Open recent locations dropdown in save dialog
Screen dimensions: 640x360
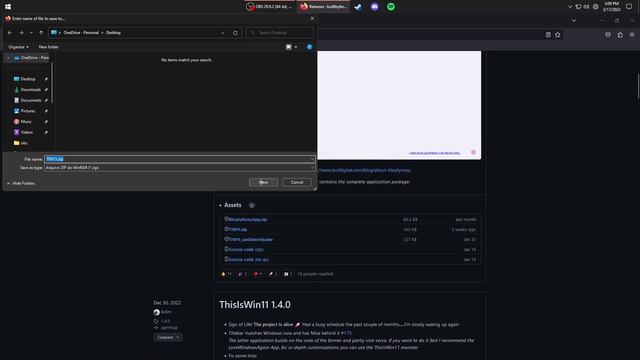point(31,33)
